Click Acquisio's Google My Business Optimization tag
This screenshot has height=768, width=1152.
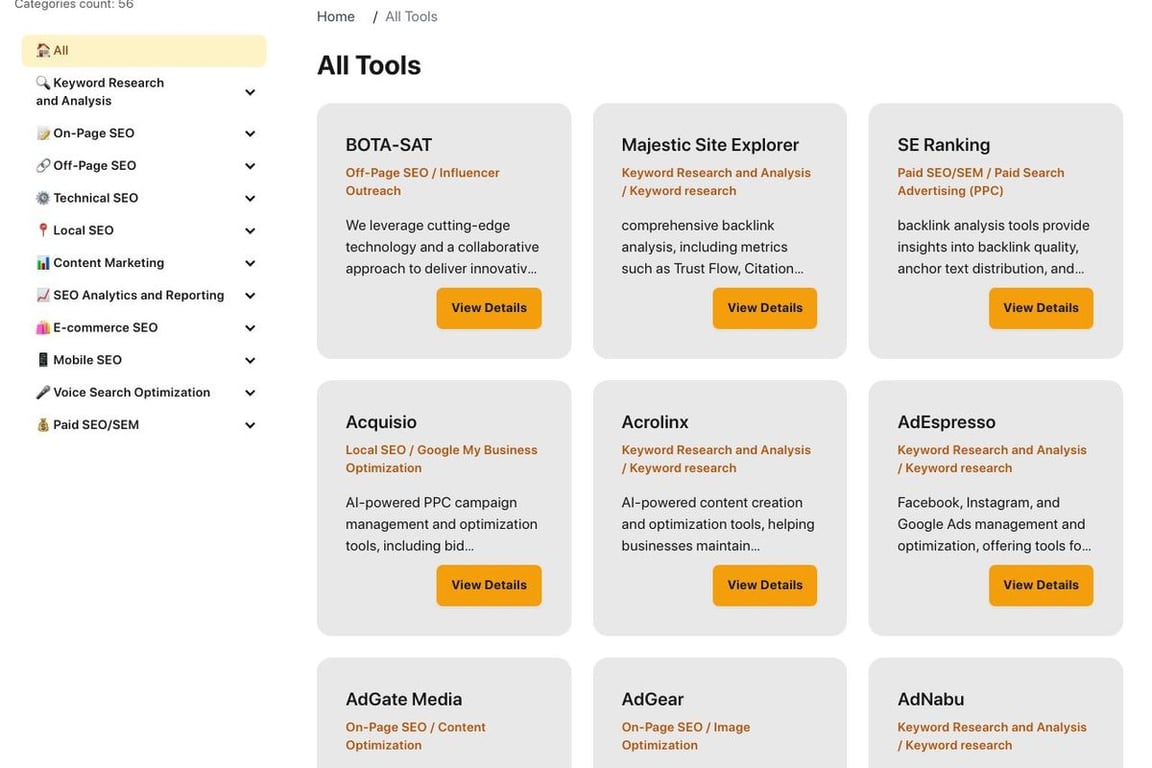pyautogui.click(x=442, y=459)
